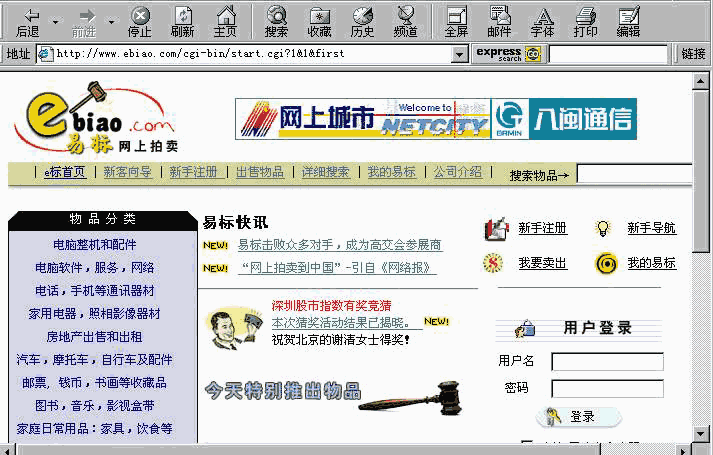Image resolution: width=713 pixels, height=455 pixels.
Task: Click into the 用户名 username field
Action: point(607,361)
